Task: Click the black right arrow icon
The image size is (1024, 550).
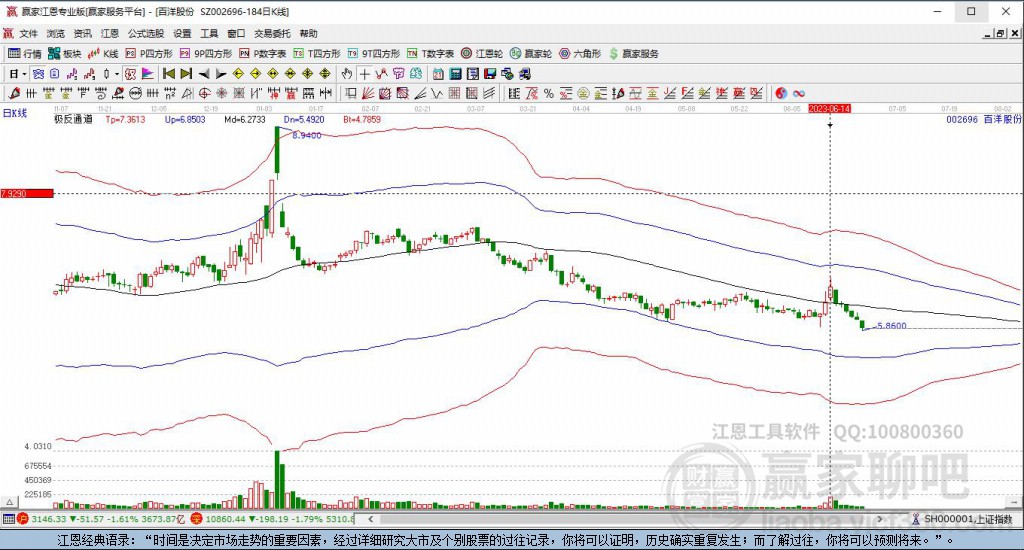Action: (221, 74)
